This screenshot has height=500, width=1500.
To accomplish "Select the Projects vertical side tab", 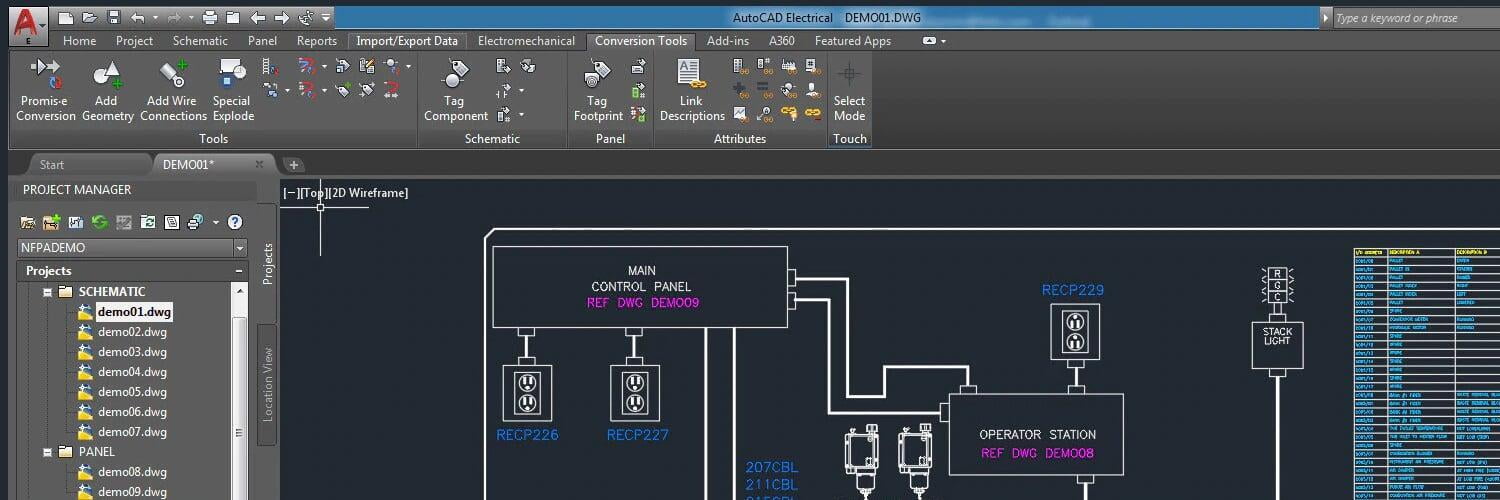I will tap(267, 263).
